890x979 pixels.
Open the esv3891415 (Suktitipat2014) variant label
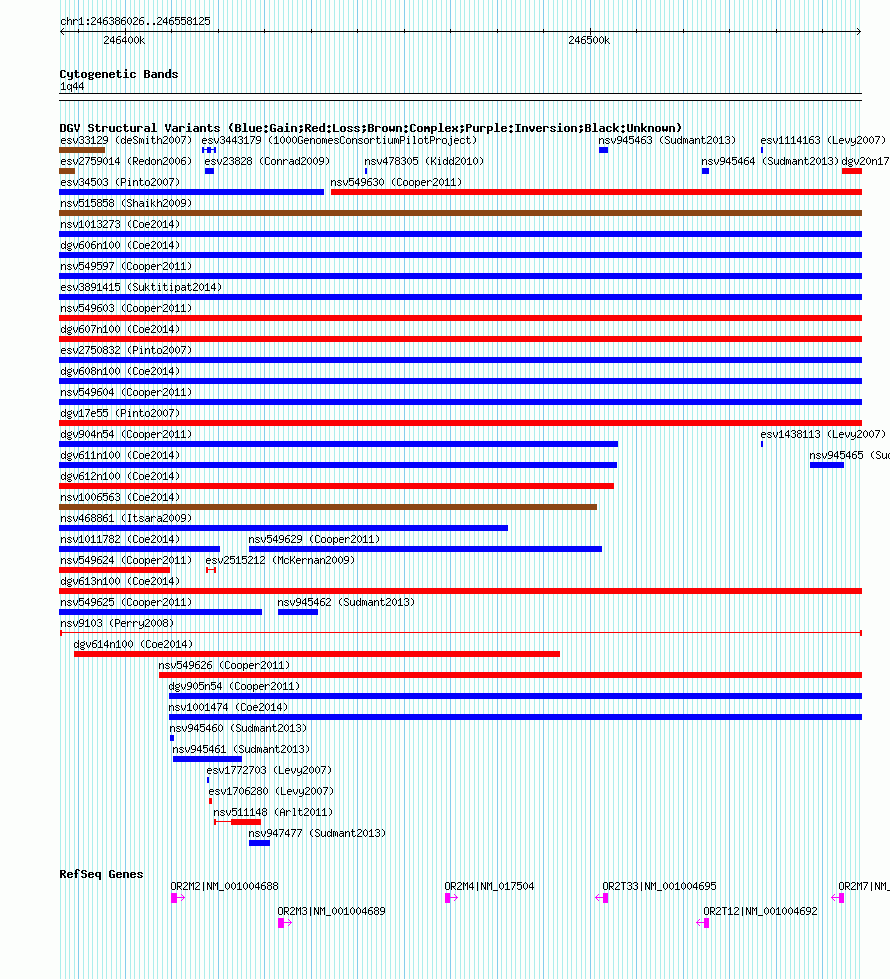point(141,287)
